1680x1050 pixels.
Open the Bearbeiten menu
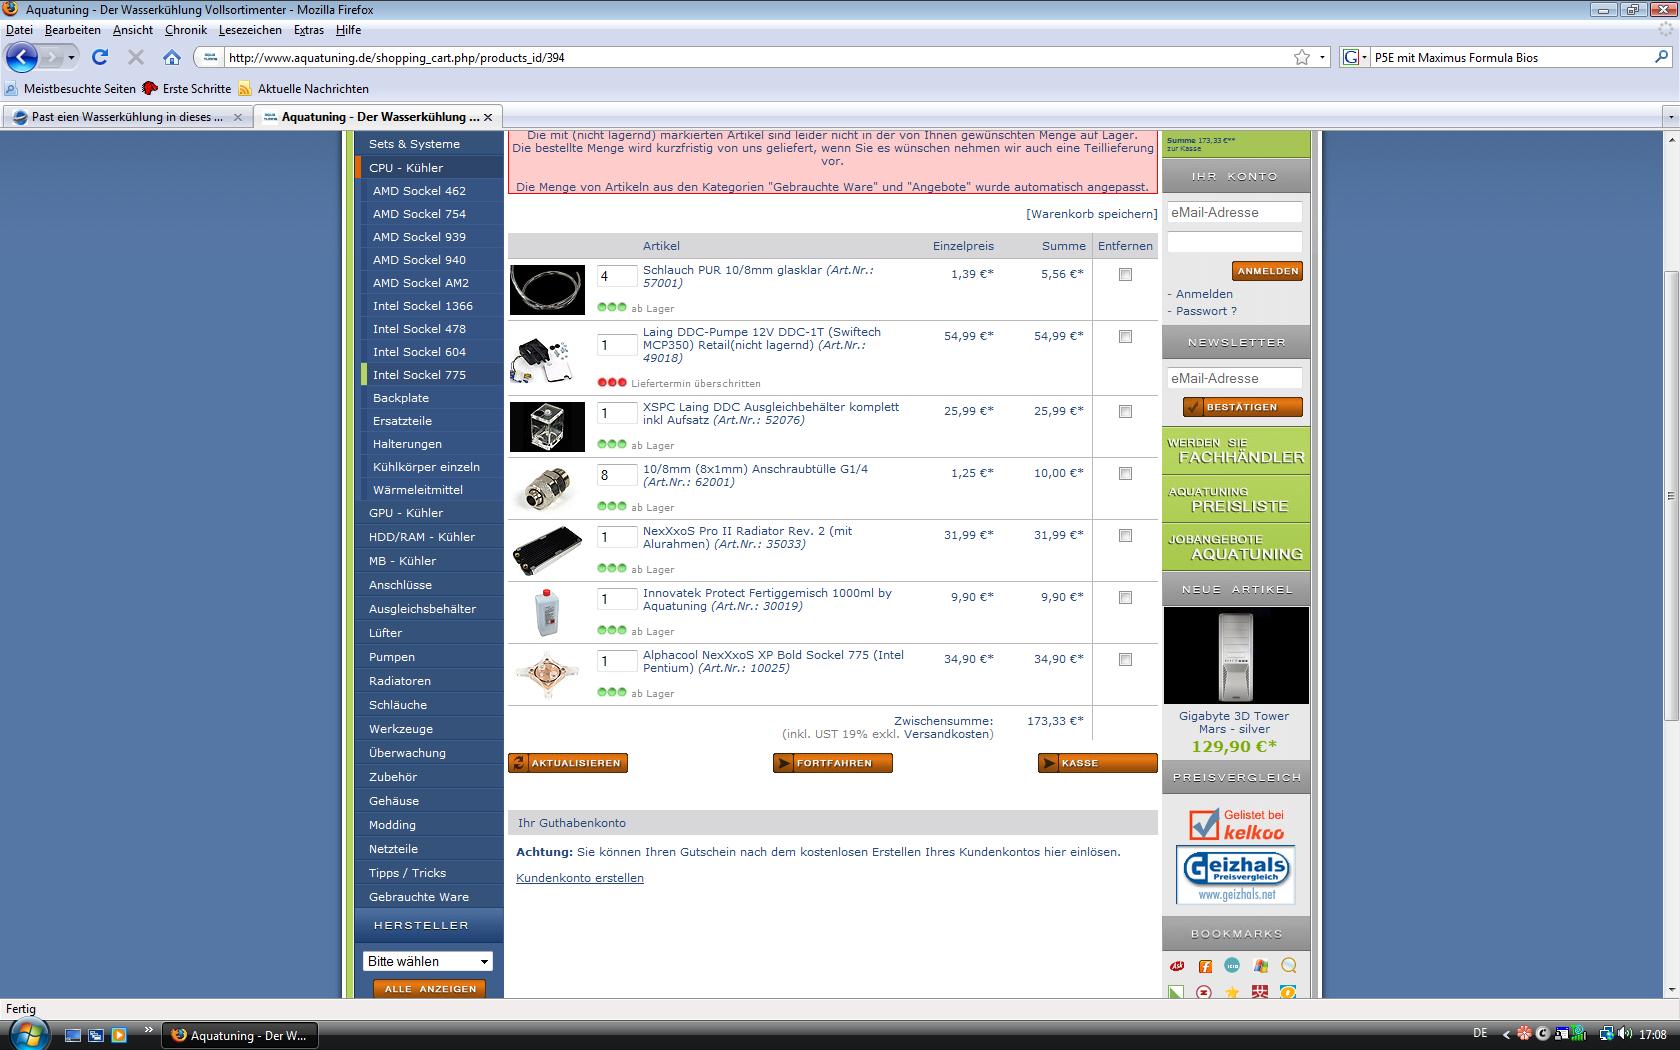72,30
